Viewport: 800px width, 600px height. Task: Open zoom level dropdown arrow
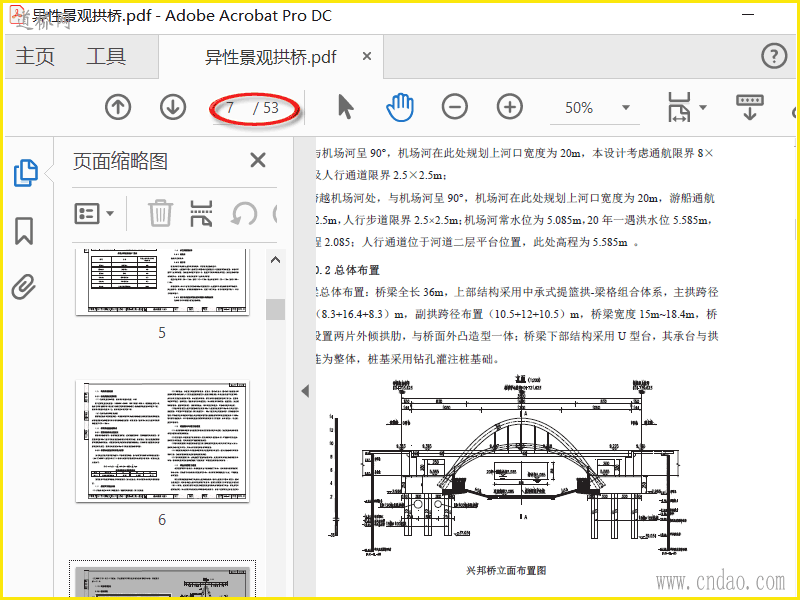coord(626,108)
